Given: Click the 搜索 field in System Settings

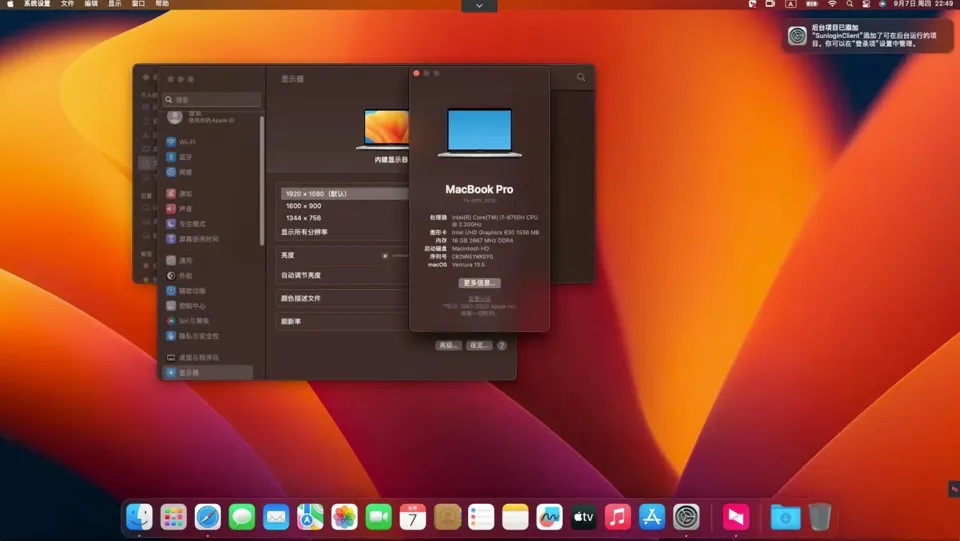Looking at the screenshot, I should (213, 100).
